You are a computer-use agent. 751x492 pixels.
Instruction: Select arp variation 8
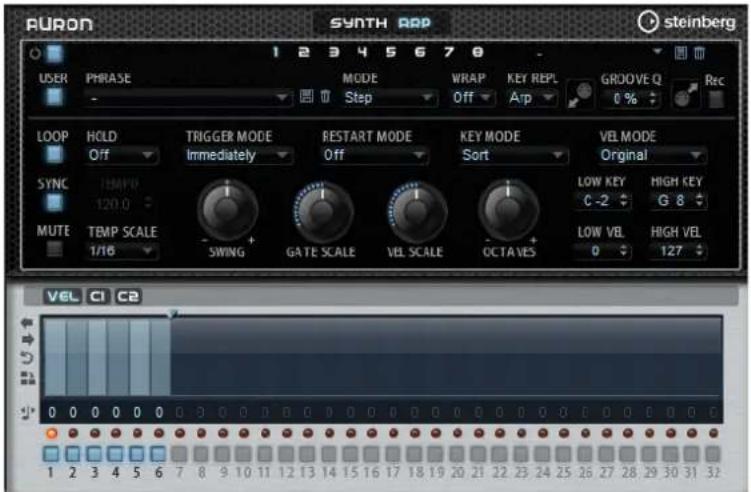click(x=478, y=52)
